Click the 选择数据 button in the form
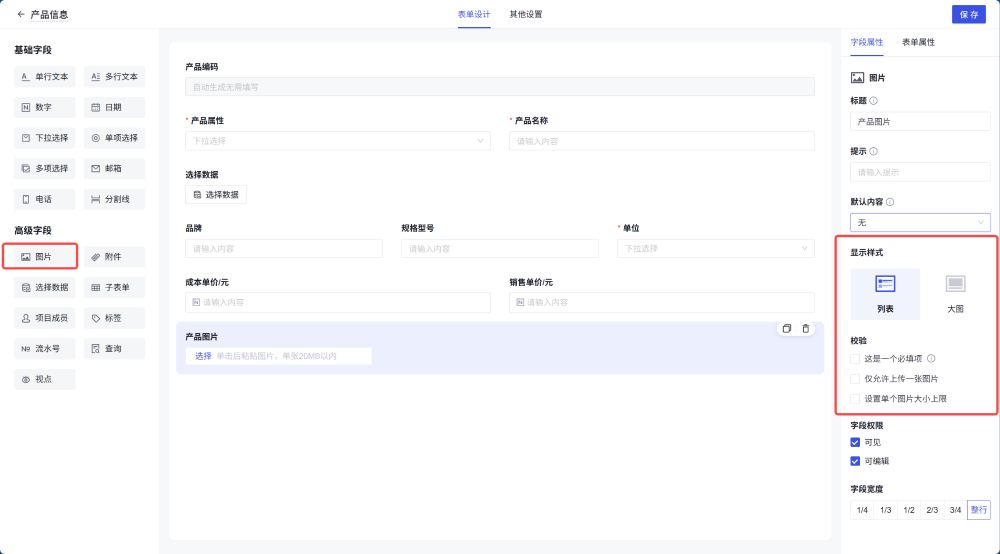The image size is (1000, 554). [216, 195]
